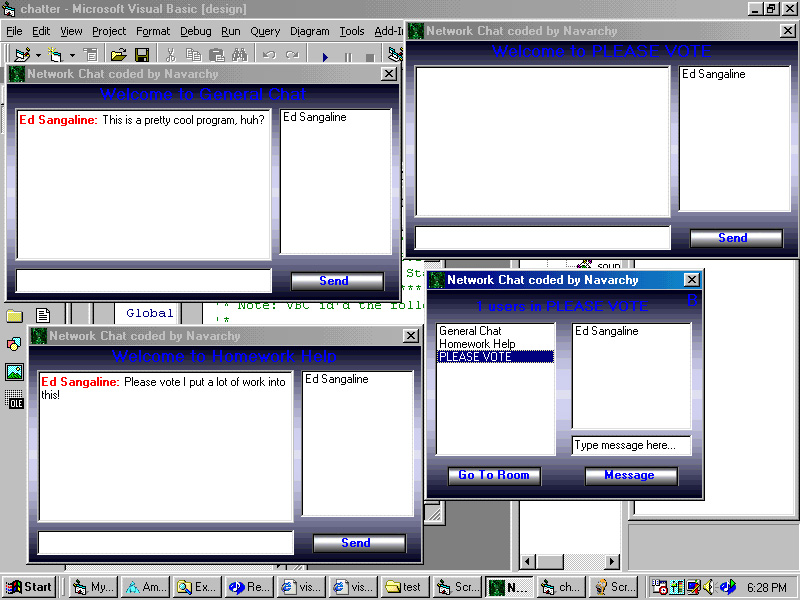Select the FileListBox control in the toolbox

(x=42, y=316)
